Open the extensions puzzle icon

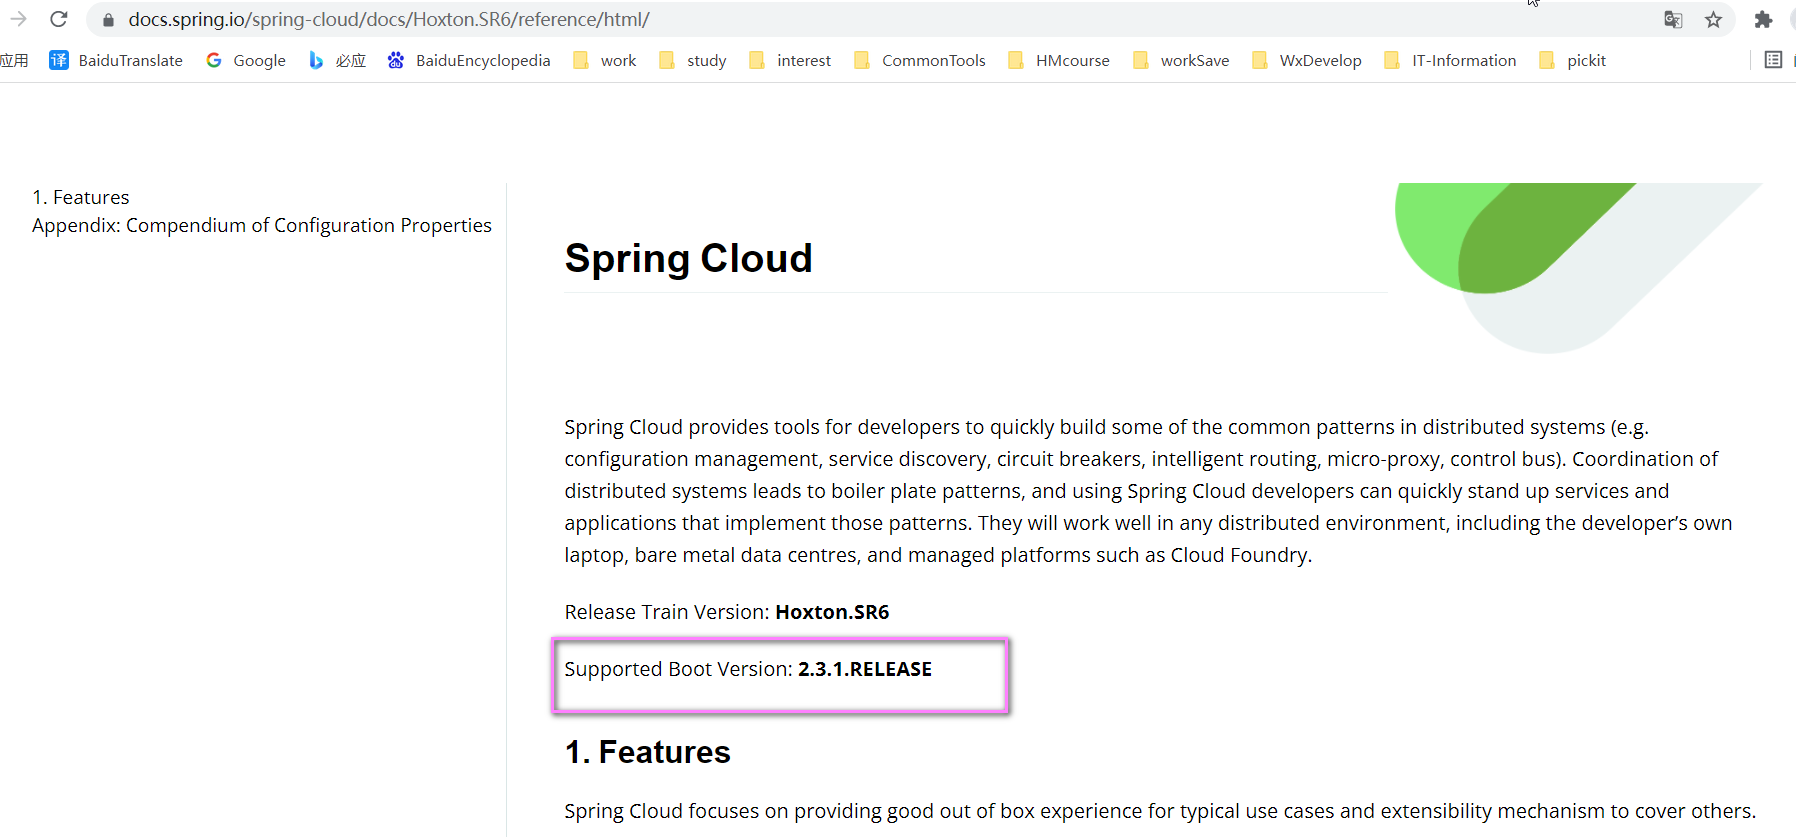point(1763,19)
